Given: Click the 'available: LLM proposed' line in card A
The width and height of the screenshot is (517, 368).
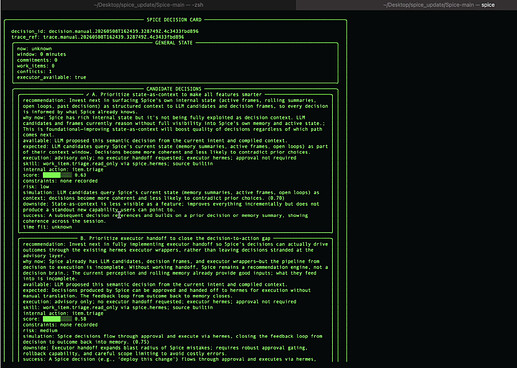Looking at the screenshot, I should (155, 141).
